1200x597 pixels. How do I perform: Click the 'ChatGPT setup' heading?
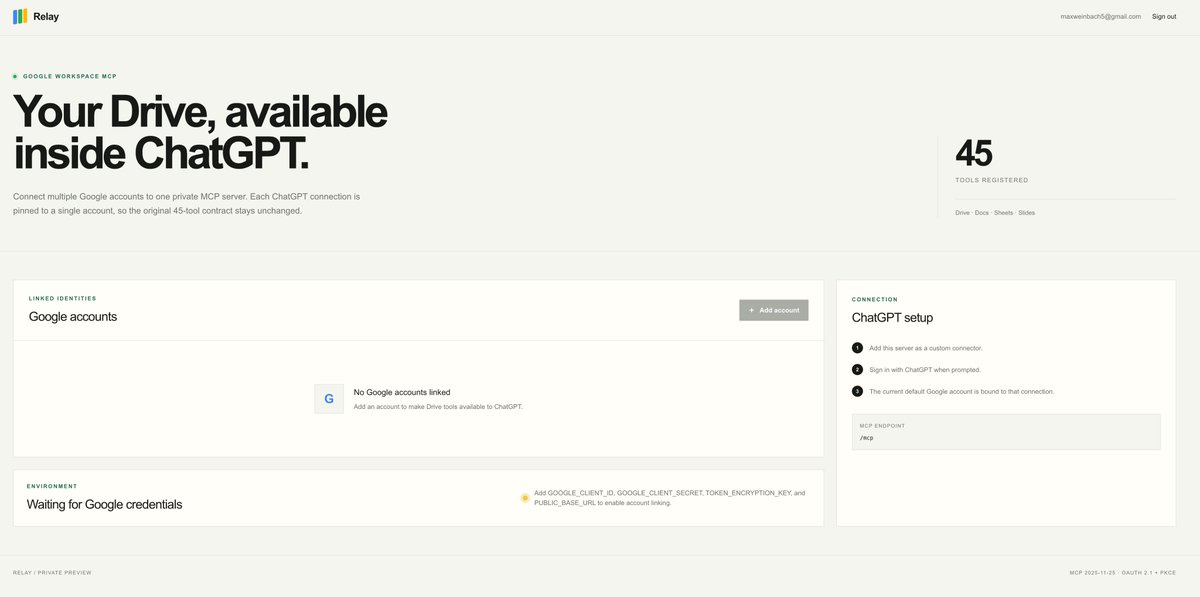892,318
